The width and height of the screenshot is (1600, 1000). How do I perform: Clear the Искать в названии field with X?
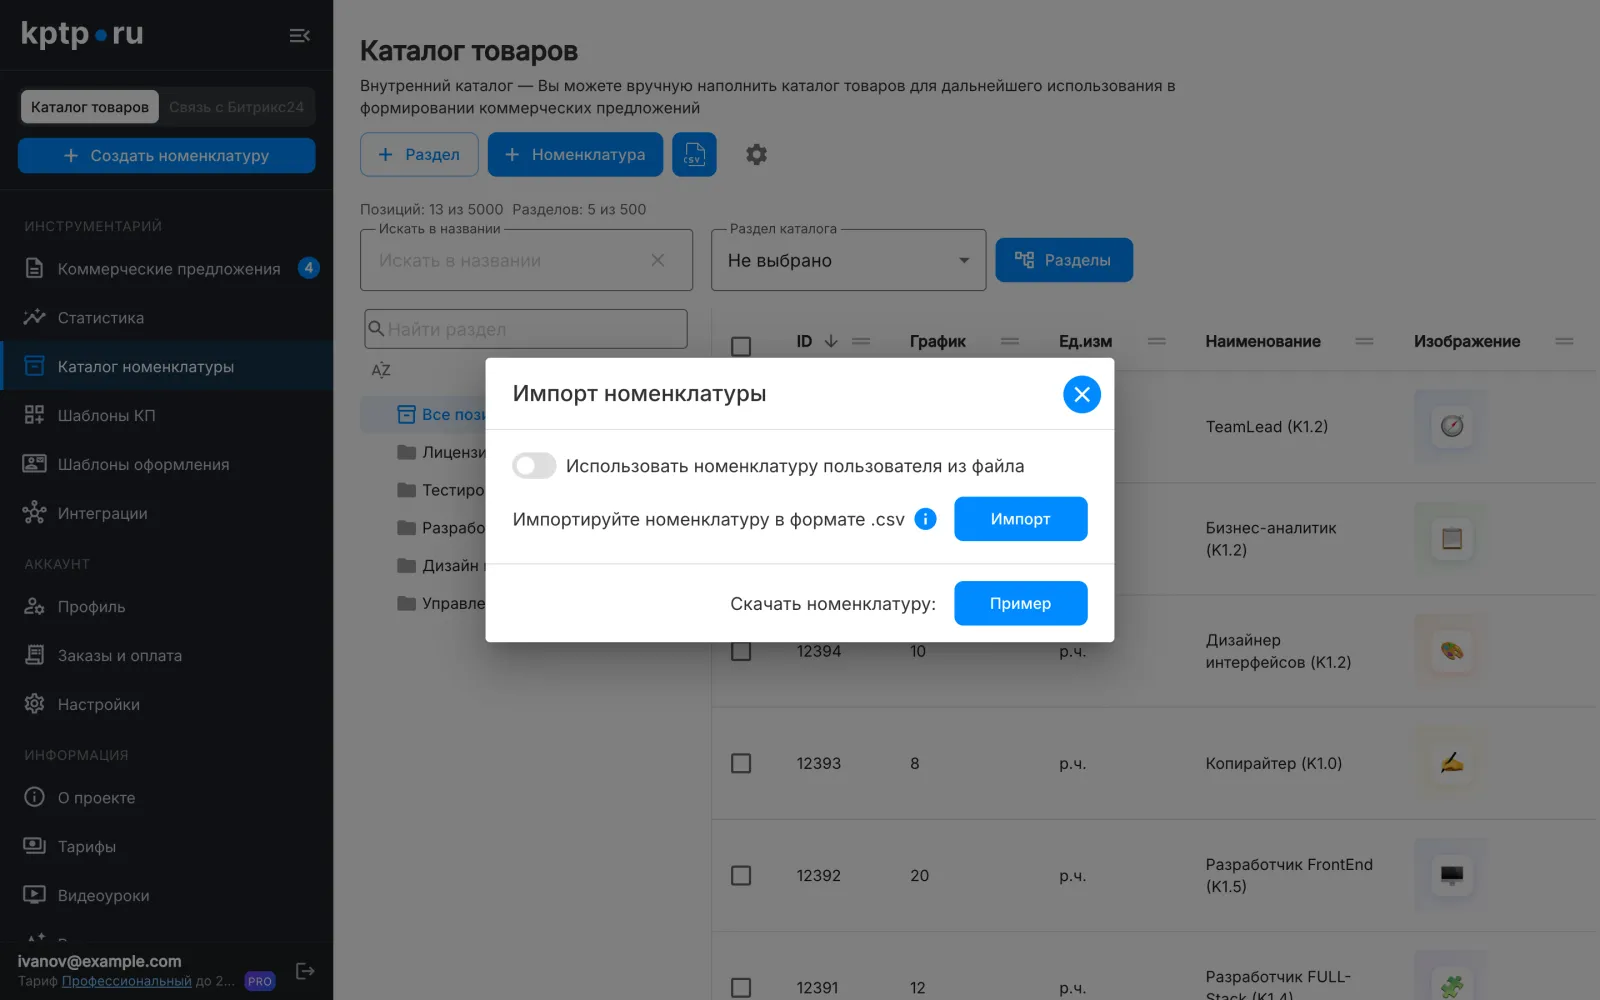point(658,260)
